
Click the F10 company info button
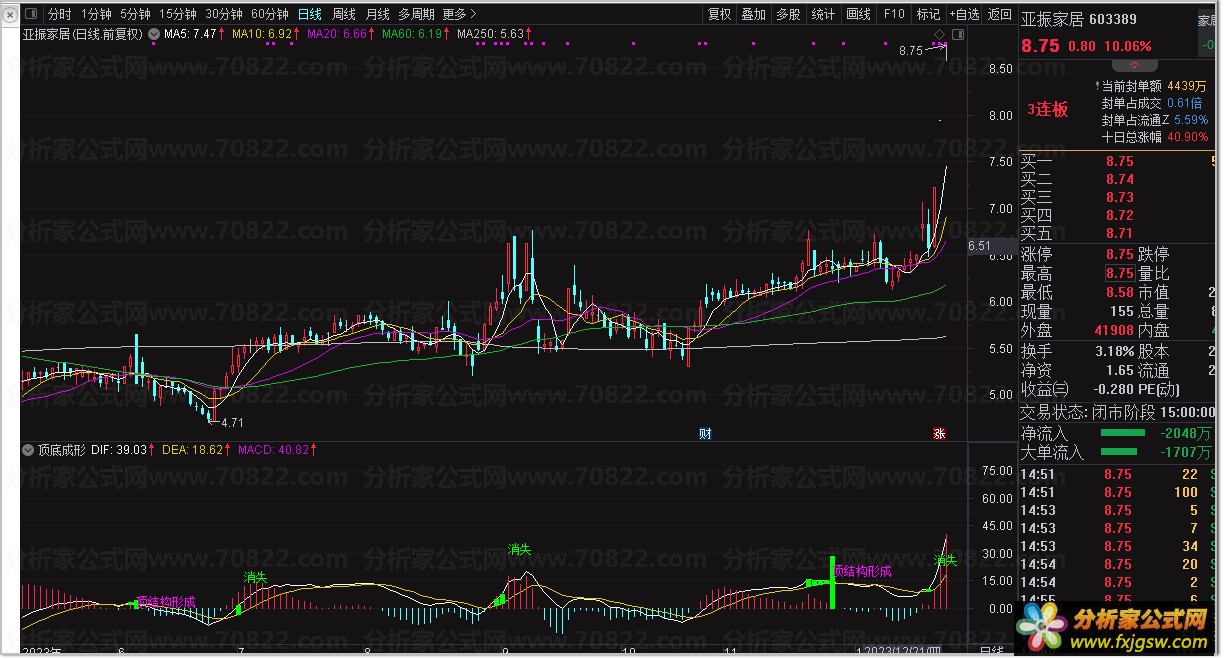click(894, 14)
